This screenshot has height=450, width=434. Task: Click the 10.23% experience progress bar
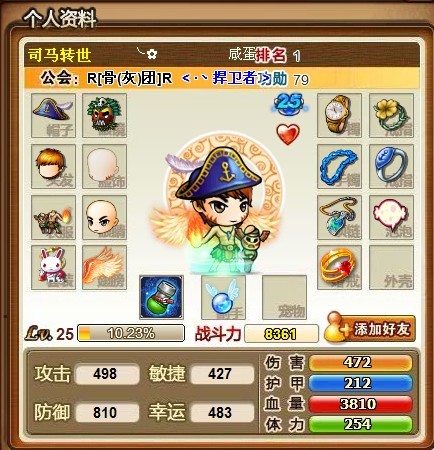131,333
